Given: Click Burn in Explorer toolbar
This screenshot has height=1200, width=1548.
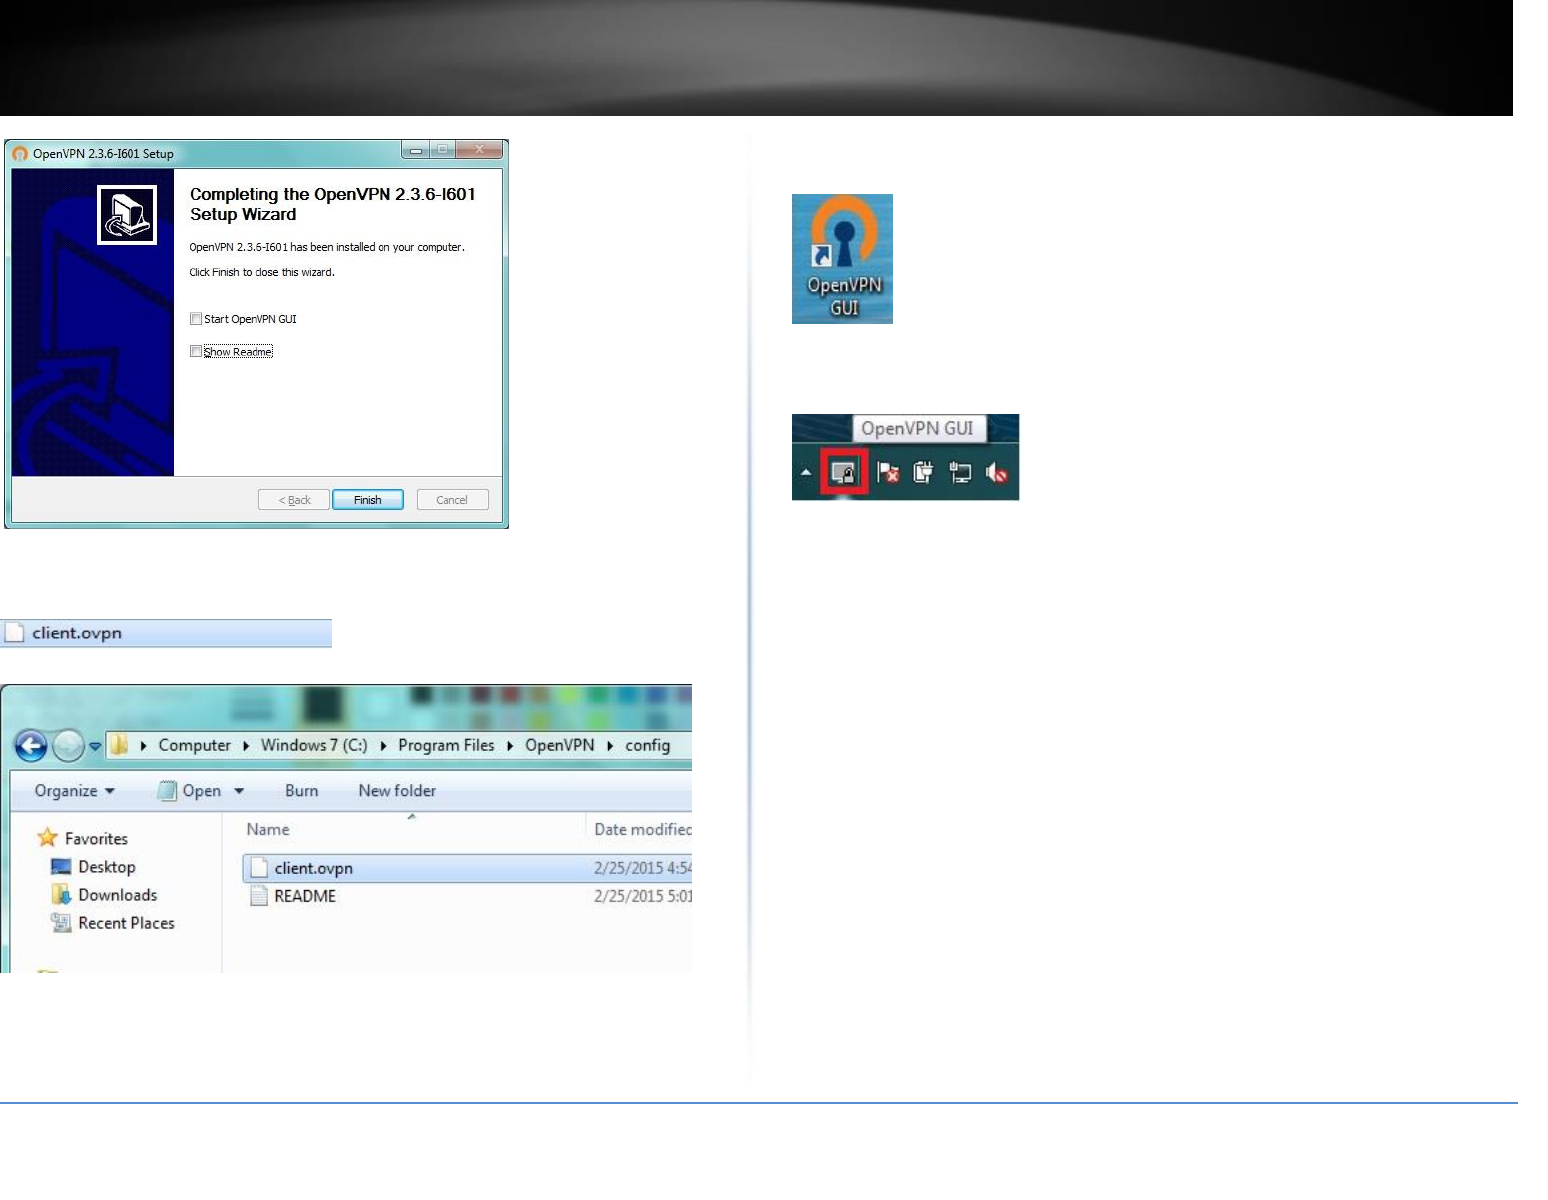Looking at the screenshot, I should click(x=301, y=791).
